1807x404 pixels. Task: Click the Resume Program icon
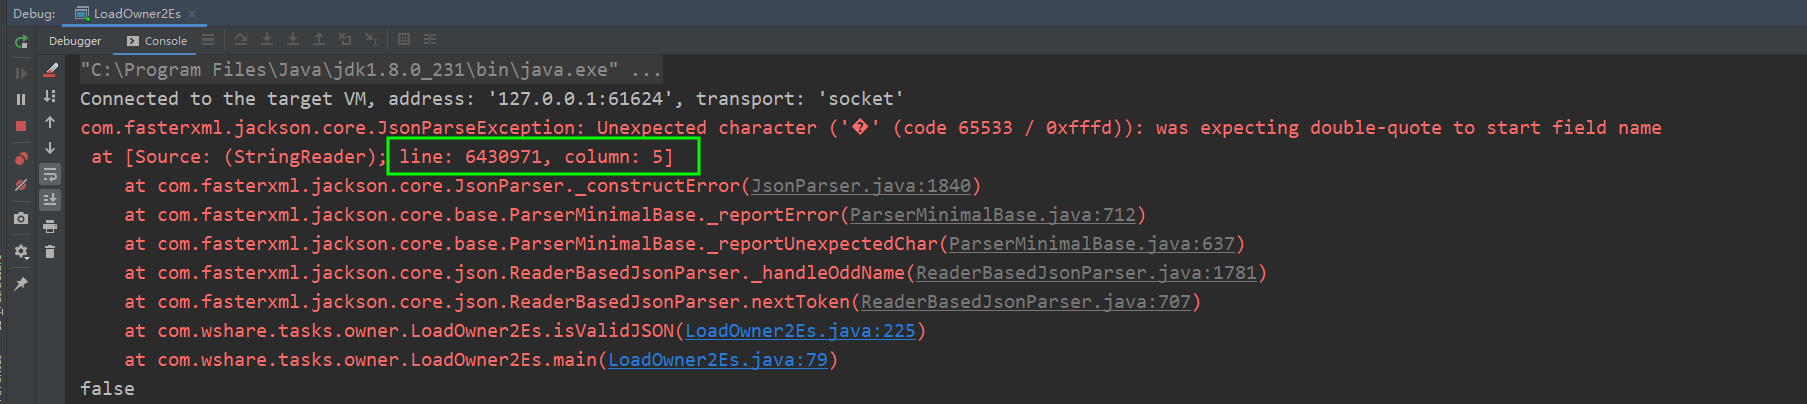(x=21, y=73)
